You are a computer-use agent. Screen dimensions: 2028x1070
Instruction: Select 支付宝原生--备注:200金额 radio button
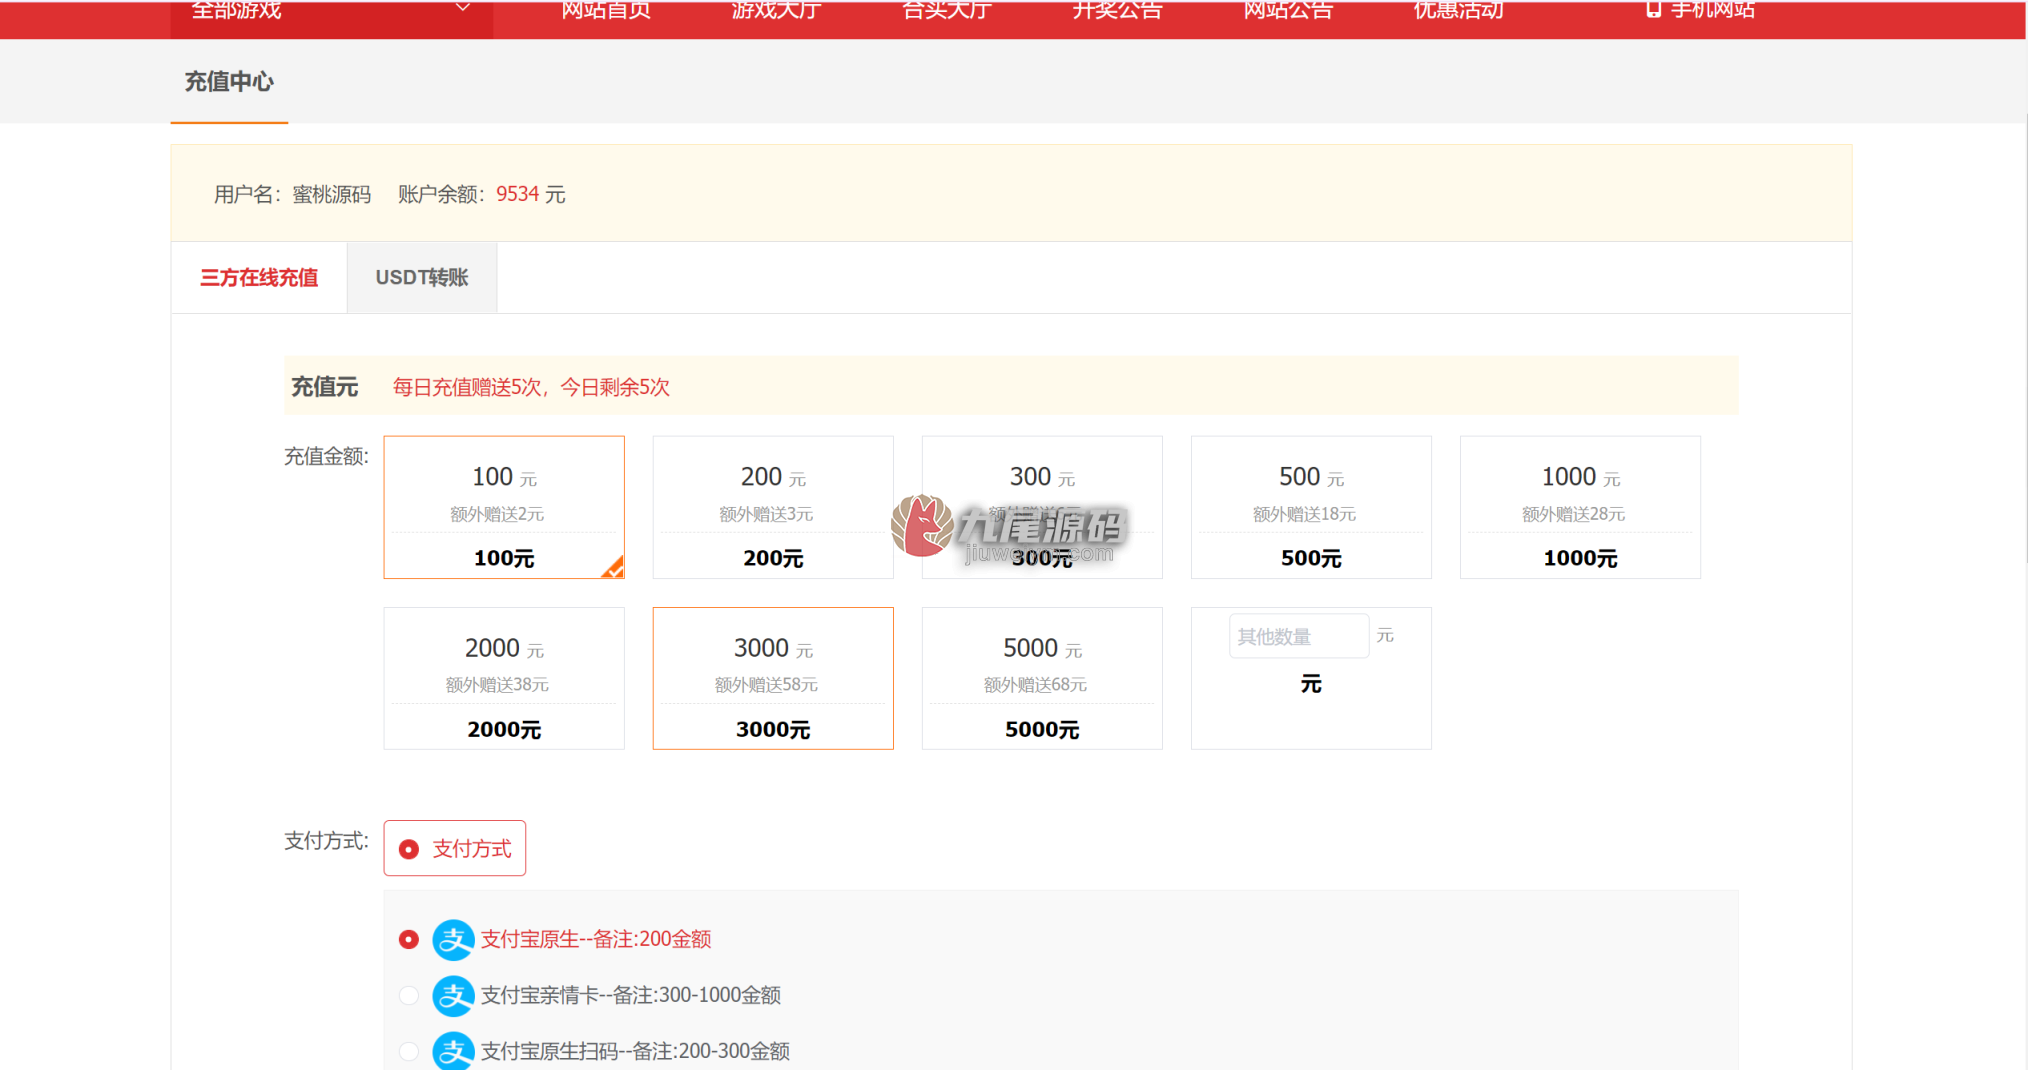[408, 939]
